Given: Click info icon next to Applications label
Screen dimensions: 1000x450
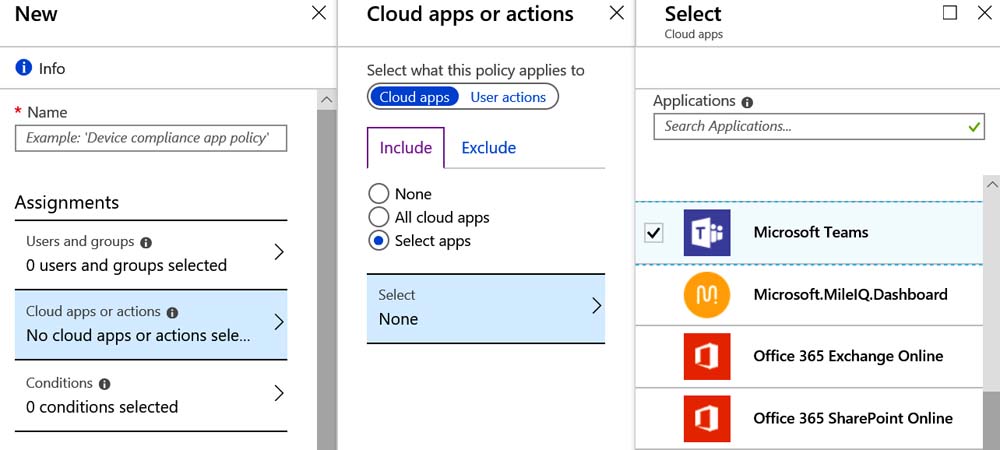Looking at the screenshot, I should [x=747, y=102].
